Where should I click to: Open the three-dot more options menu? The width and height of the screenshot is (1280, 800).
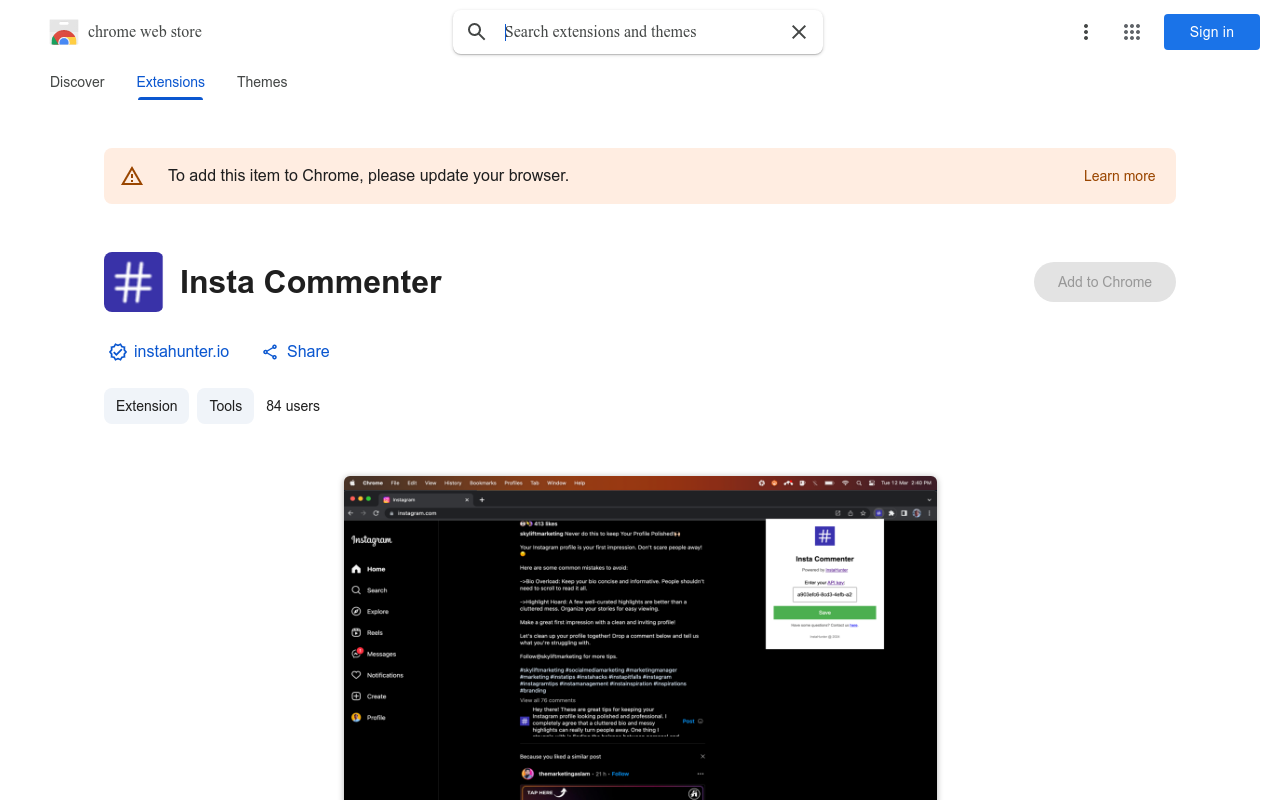[1086, 32]
